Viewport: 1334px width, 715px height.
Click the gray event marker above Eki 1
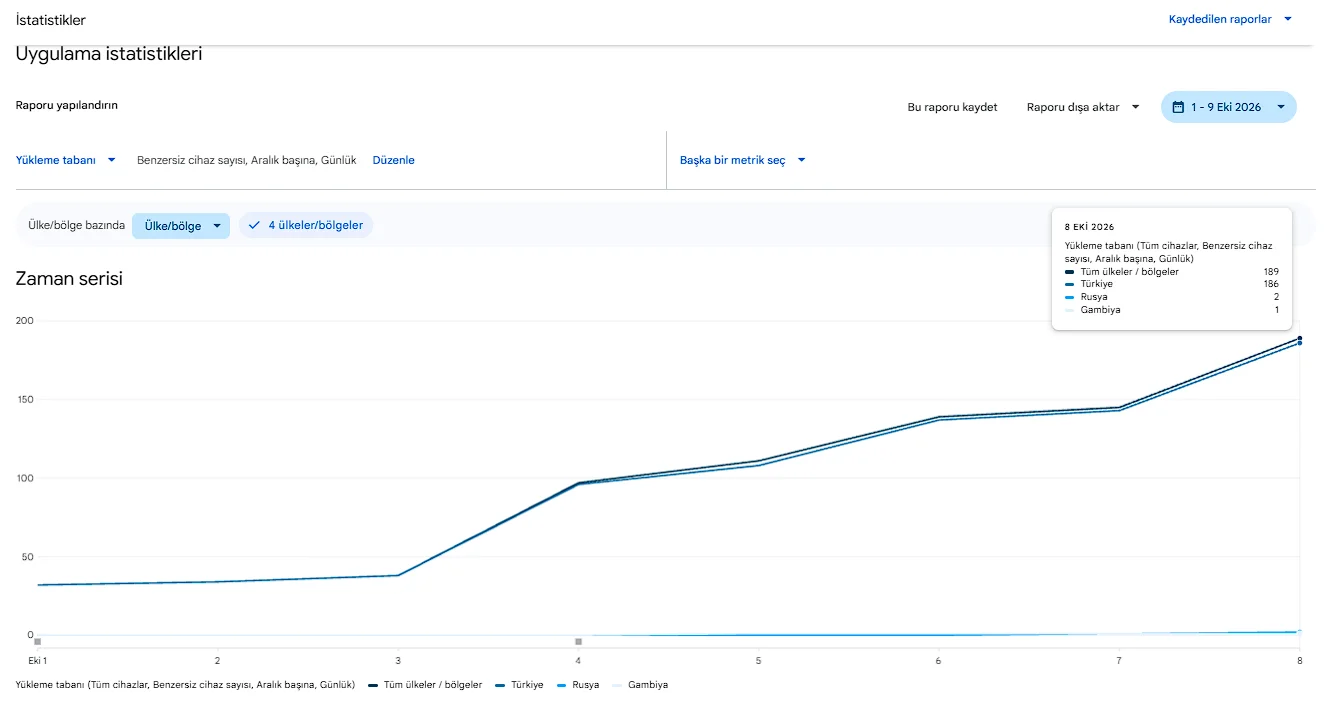(x=37, y=641)
